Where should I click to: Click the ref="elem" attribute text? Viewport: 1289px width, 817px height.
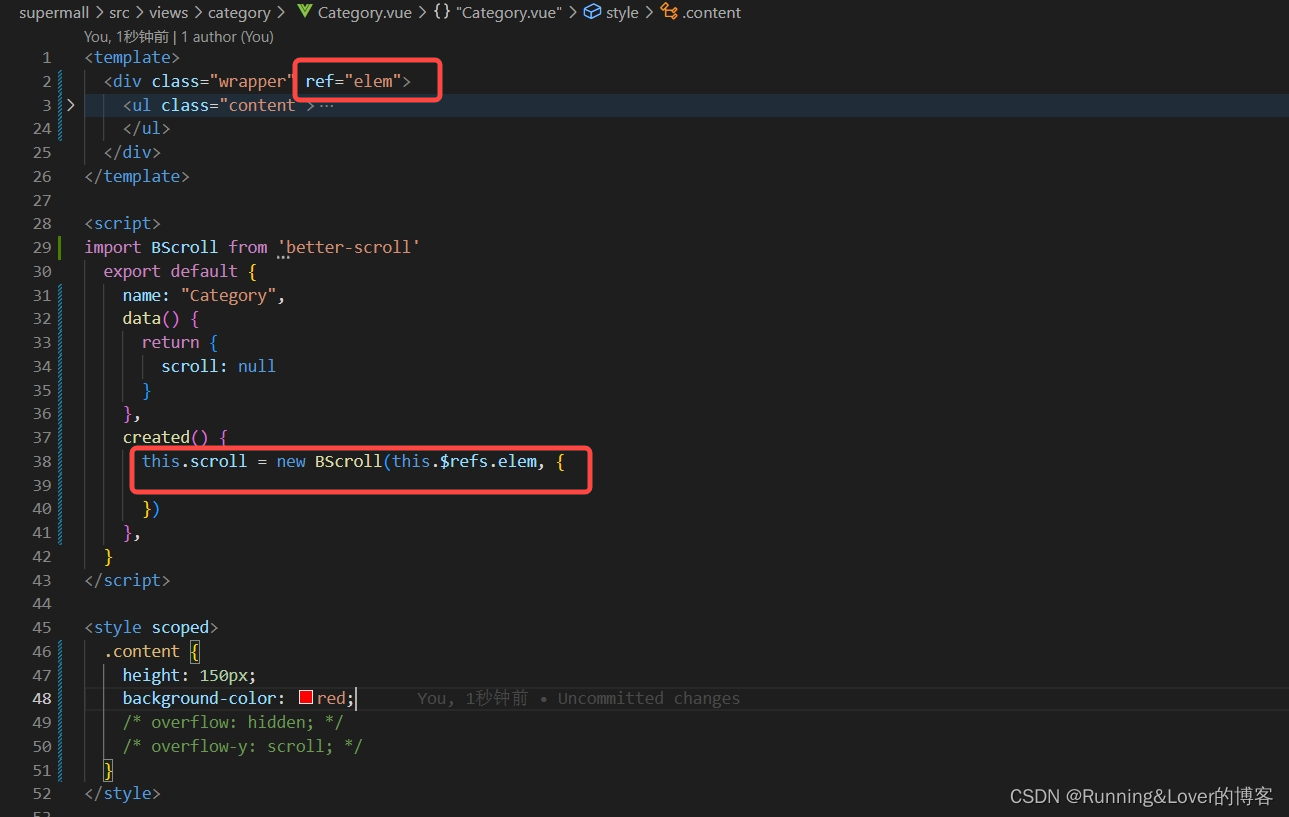click(x=353, y=81)
